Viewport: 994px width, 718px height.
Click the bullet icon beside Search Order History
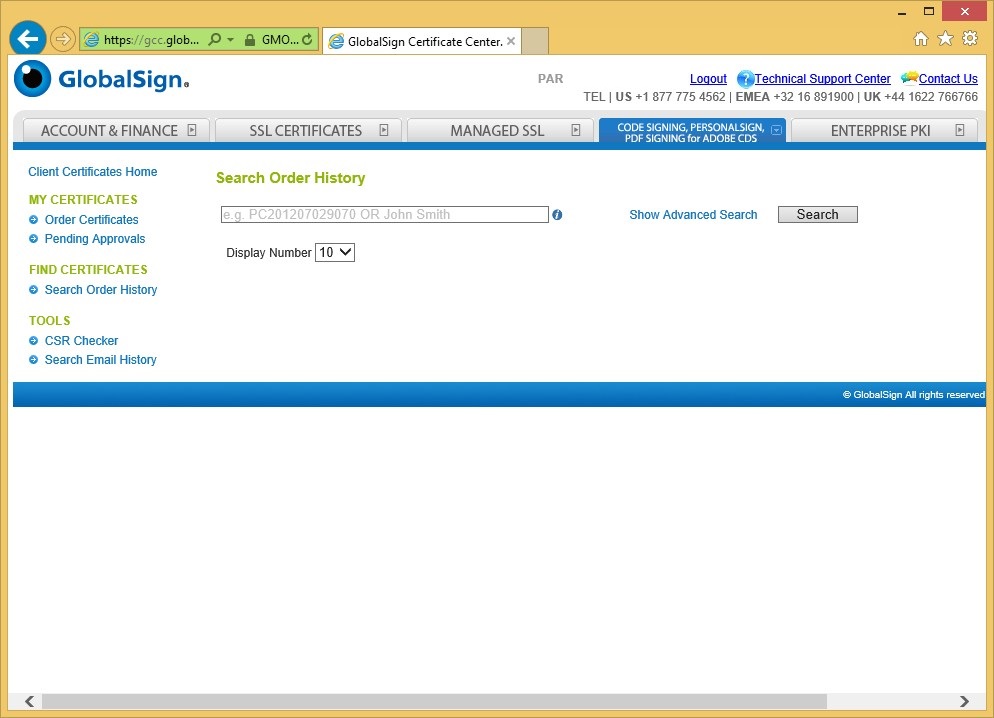[34, 290]
